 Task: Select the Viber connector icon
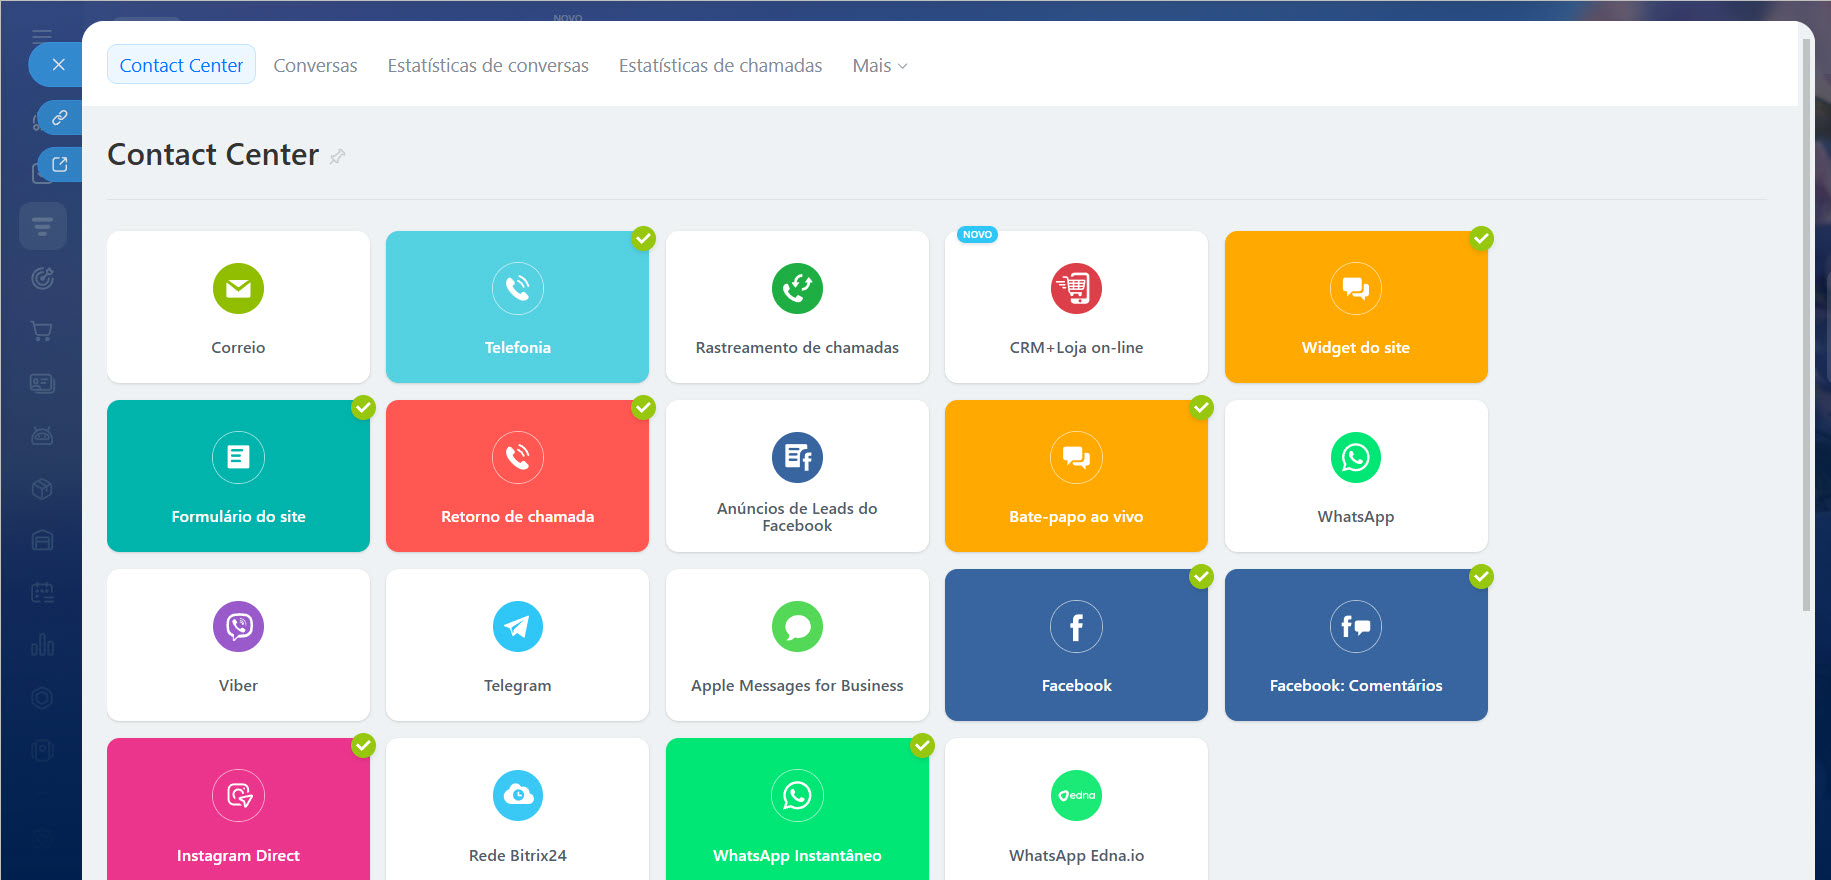[238, 627]
